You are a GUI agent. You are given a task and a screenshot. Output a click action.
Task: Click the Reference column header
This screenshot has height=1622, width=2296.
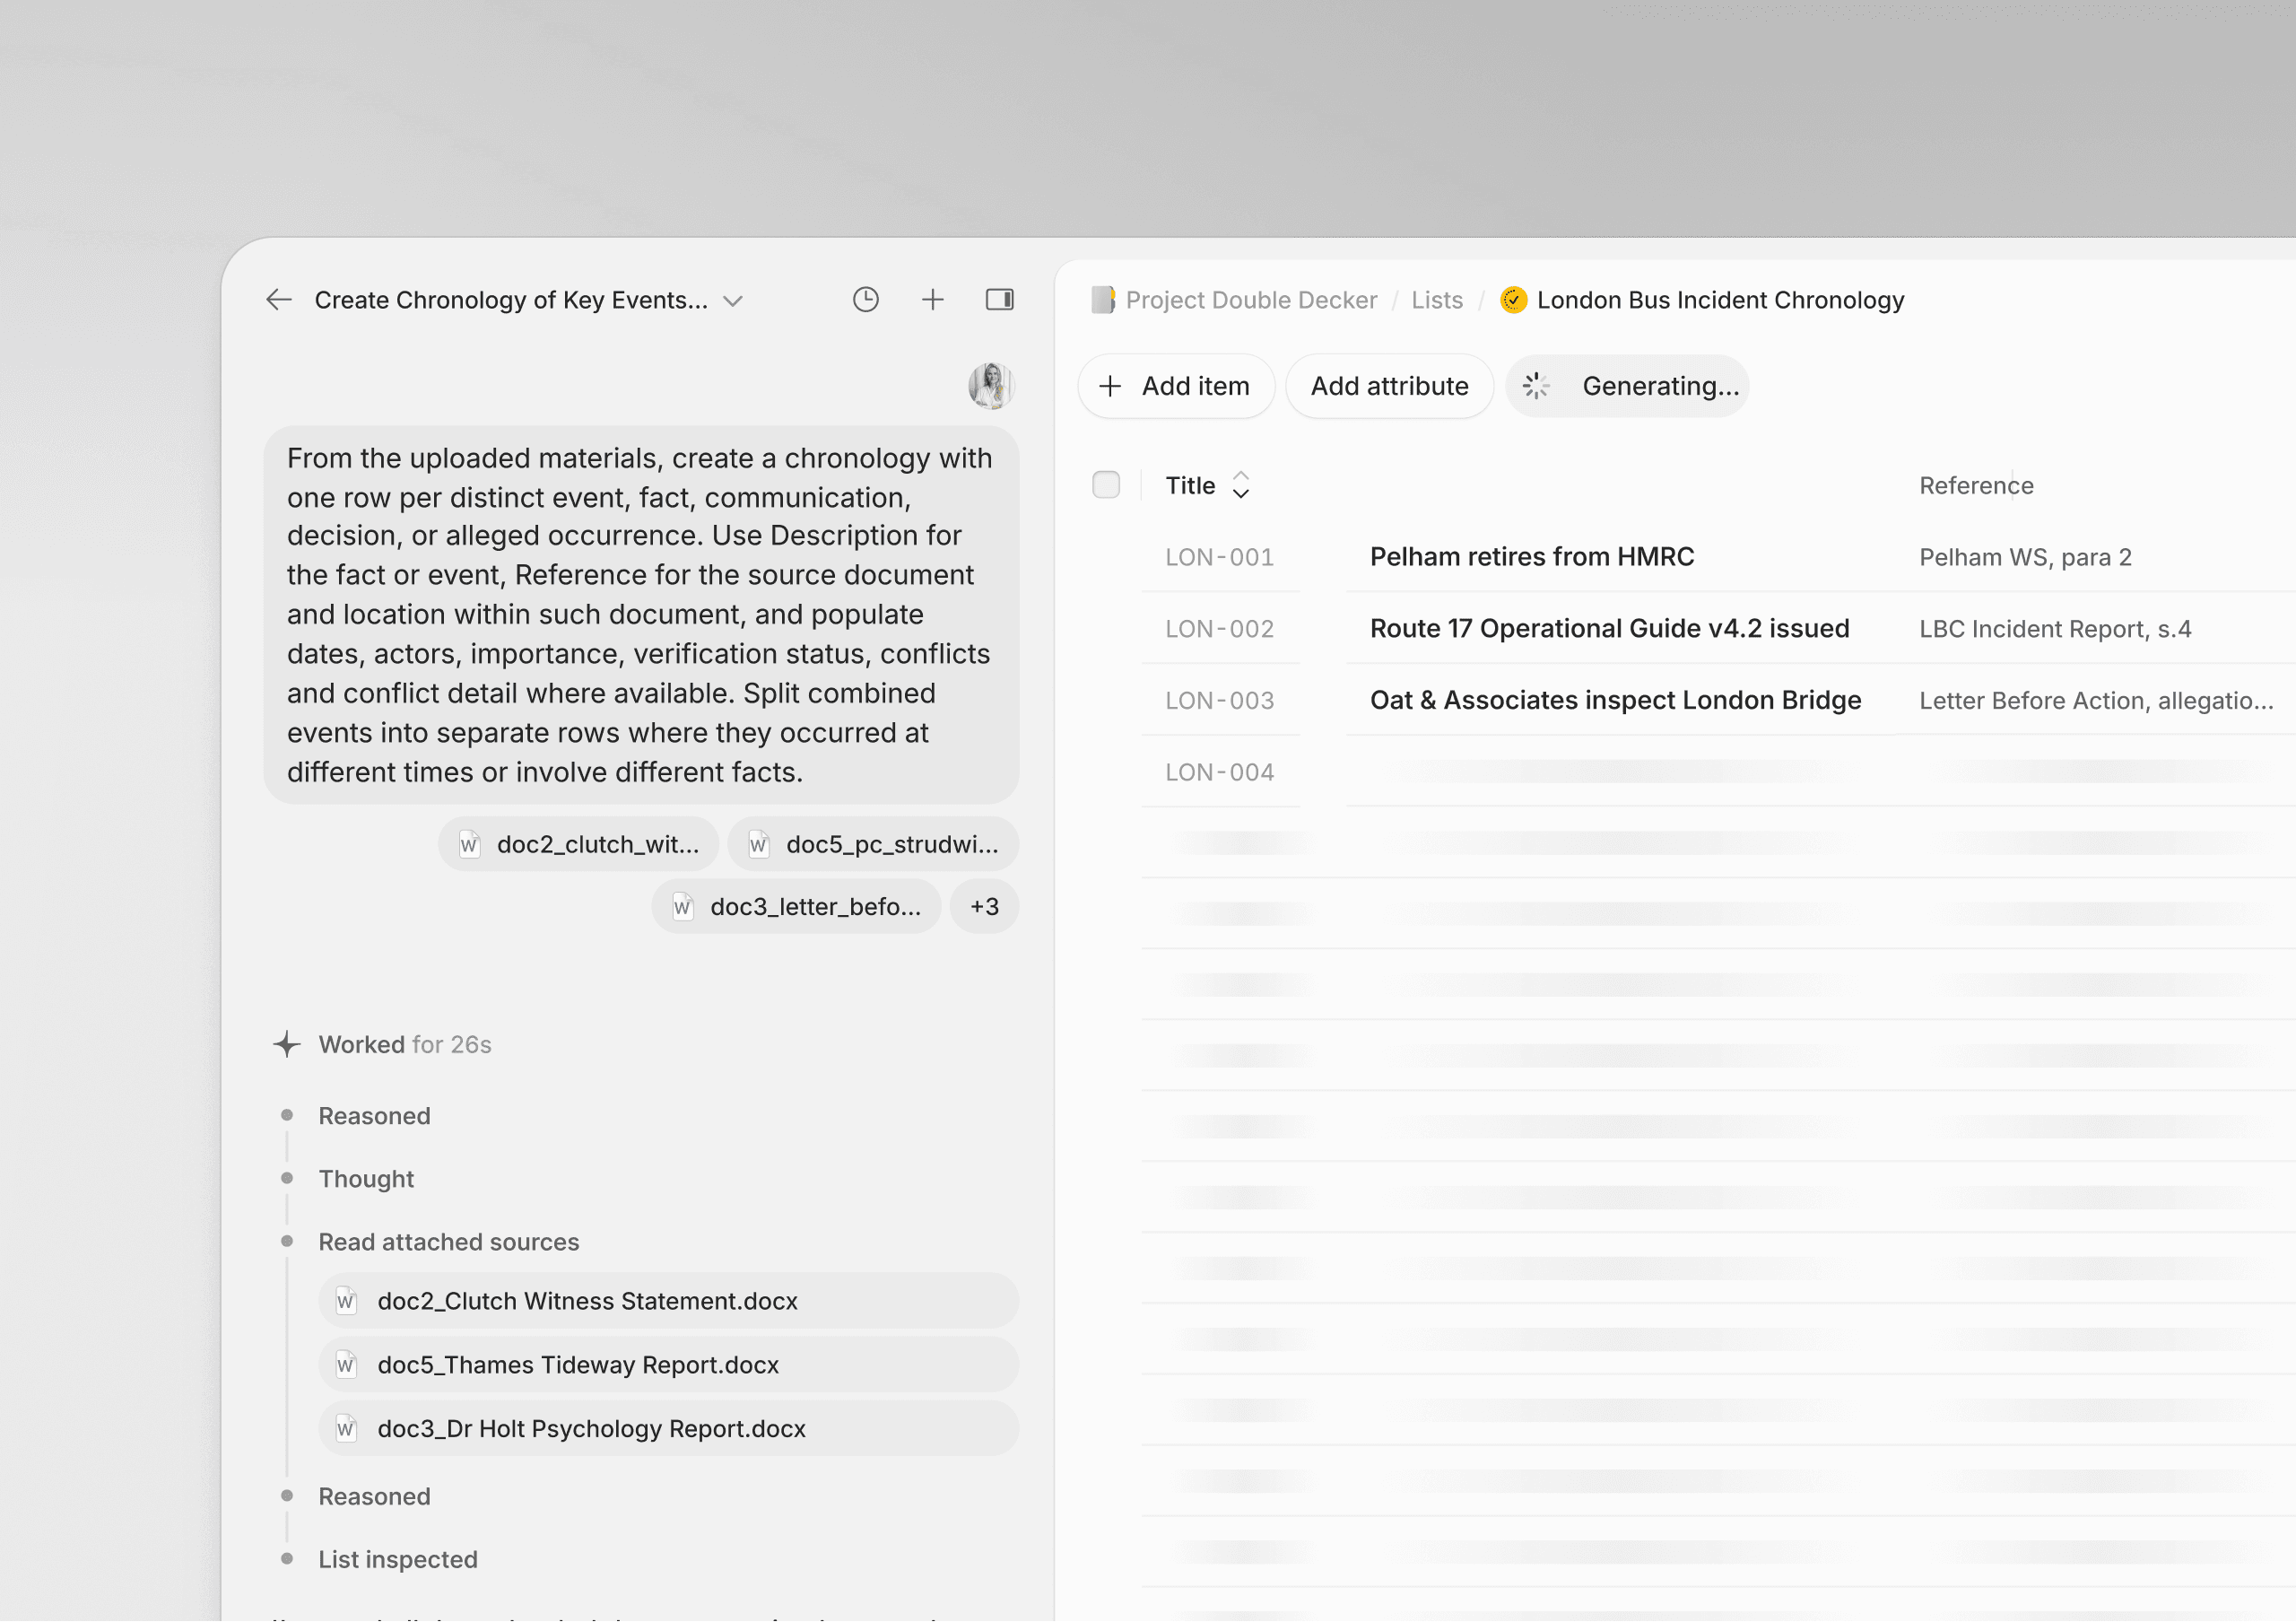point(1976,486)
